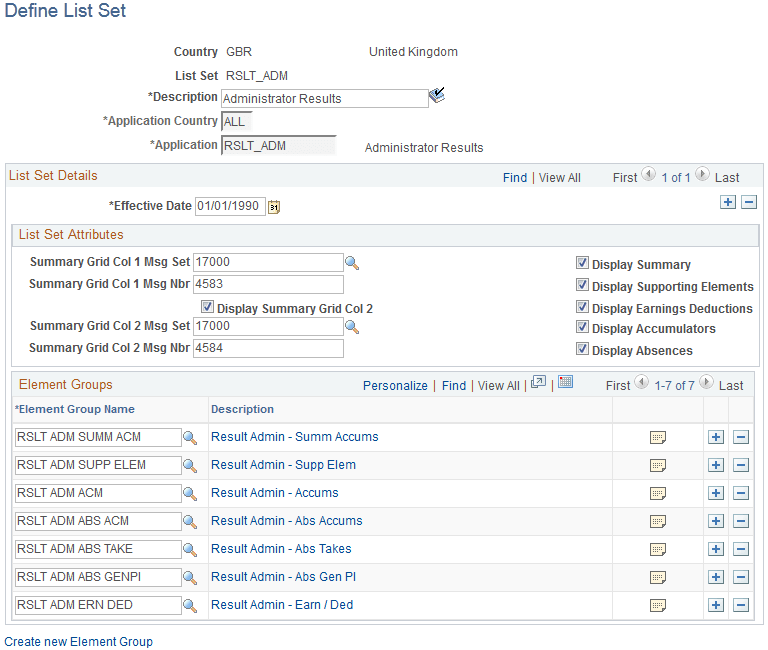768x650 pixels.
Task: Click View All in List Set Details
Action: (x=559, y=178)
